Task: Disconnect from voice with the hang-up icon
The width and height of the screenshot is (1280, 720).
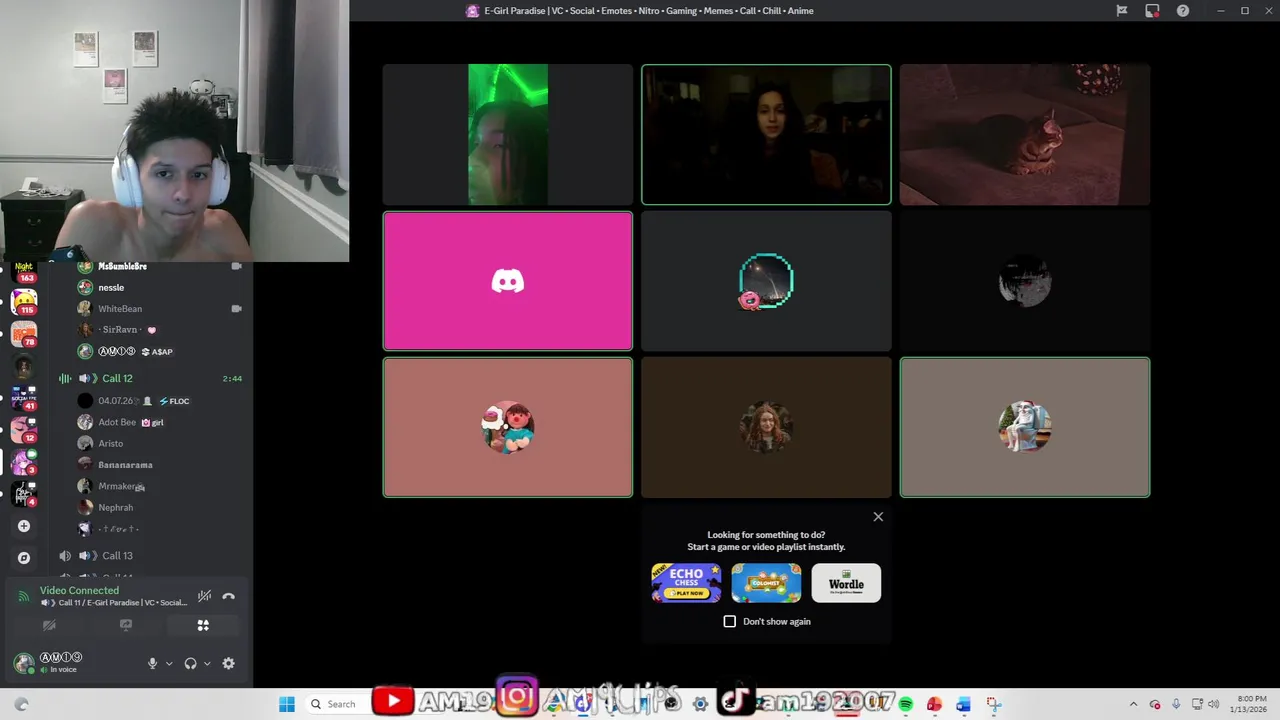Action: click(x=228, y=596)
